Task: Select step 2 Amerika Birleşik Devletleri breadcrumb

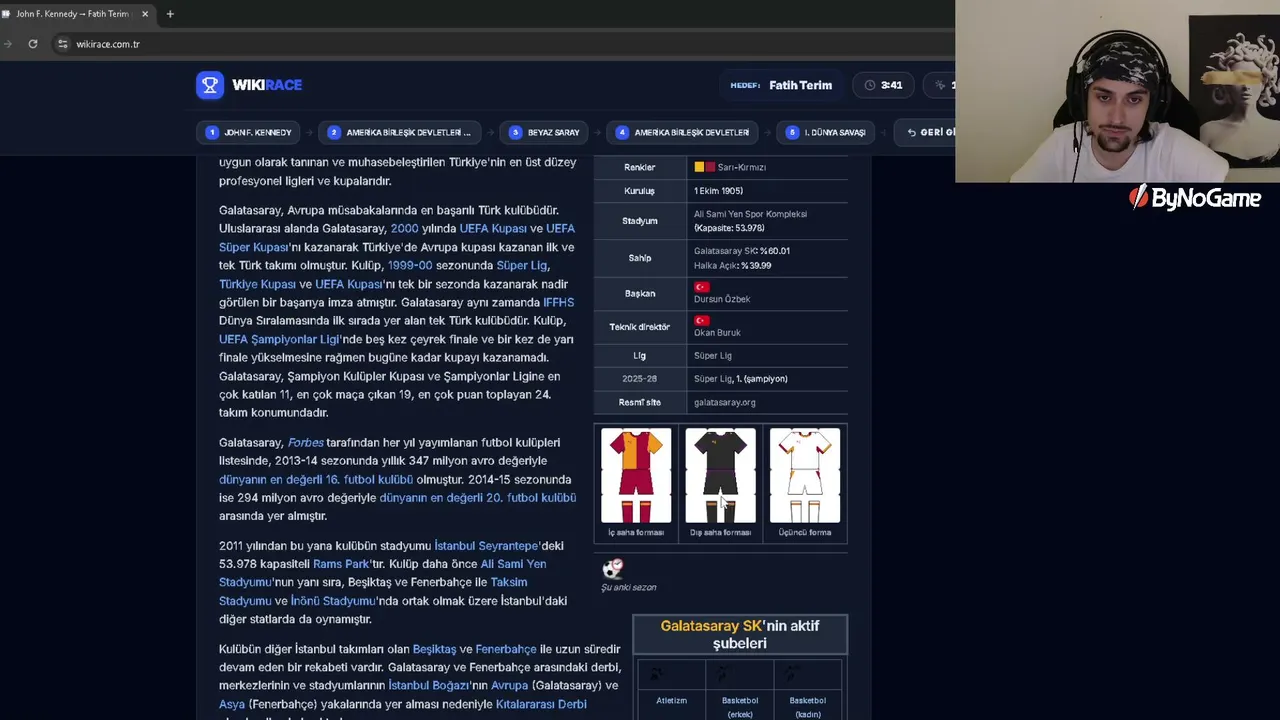Action: (400, 132)
